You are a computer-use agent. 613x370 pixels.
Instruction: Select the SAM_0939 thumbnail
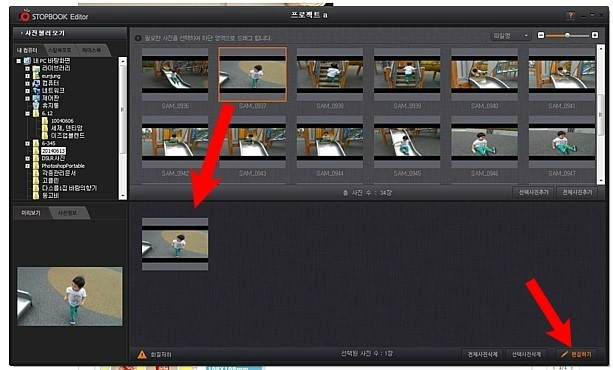tap(407, 74)
